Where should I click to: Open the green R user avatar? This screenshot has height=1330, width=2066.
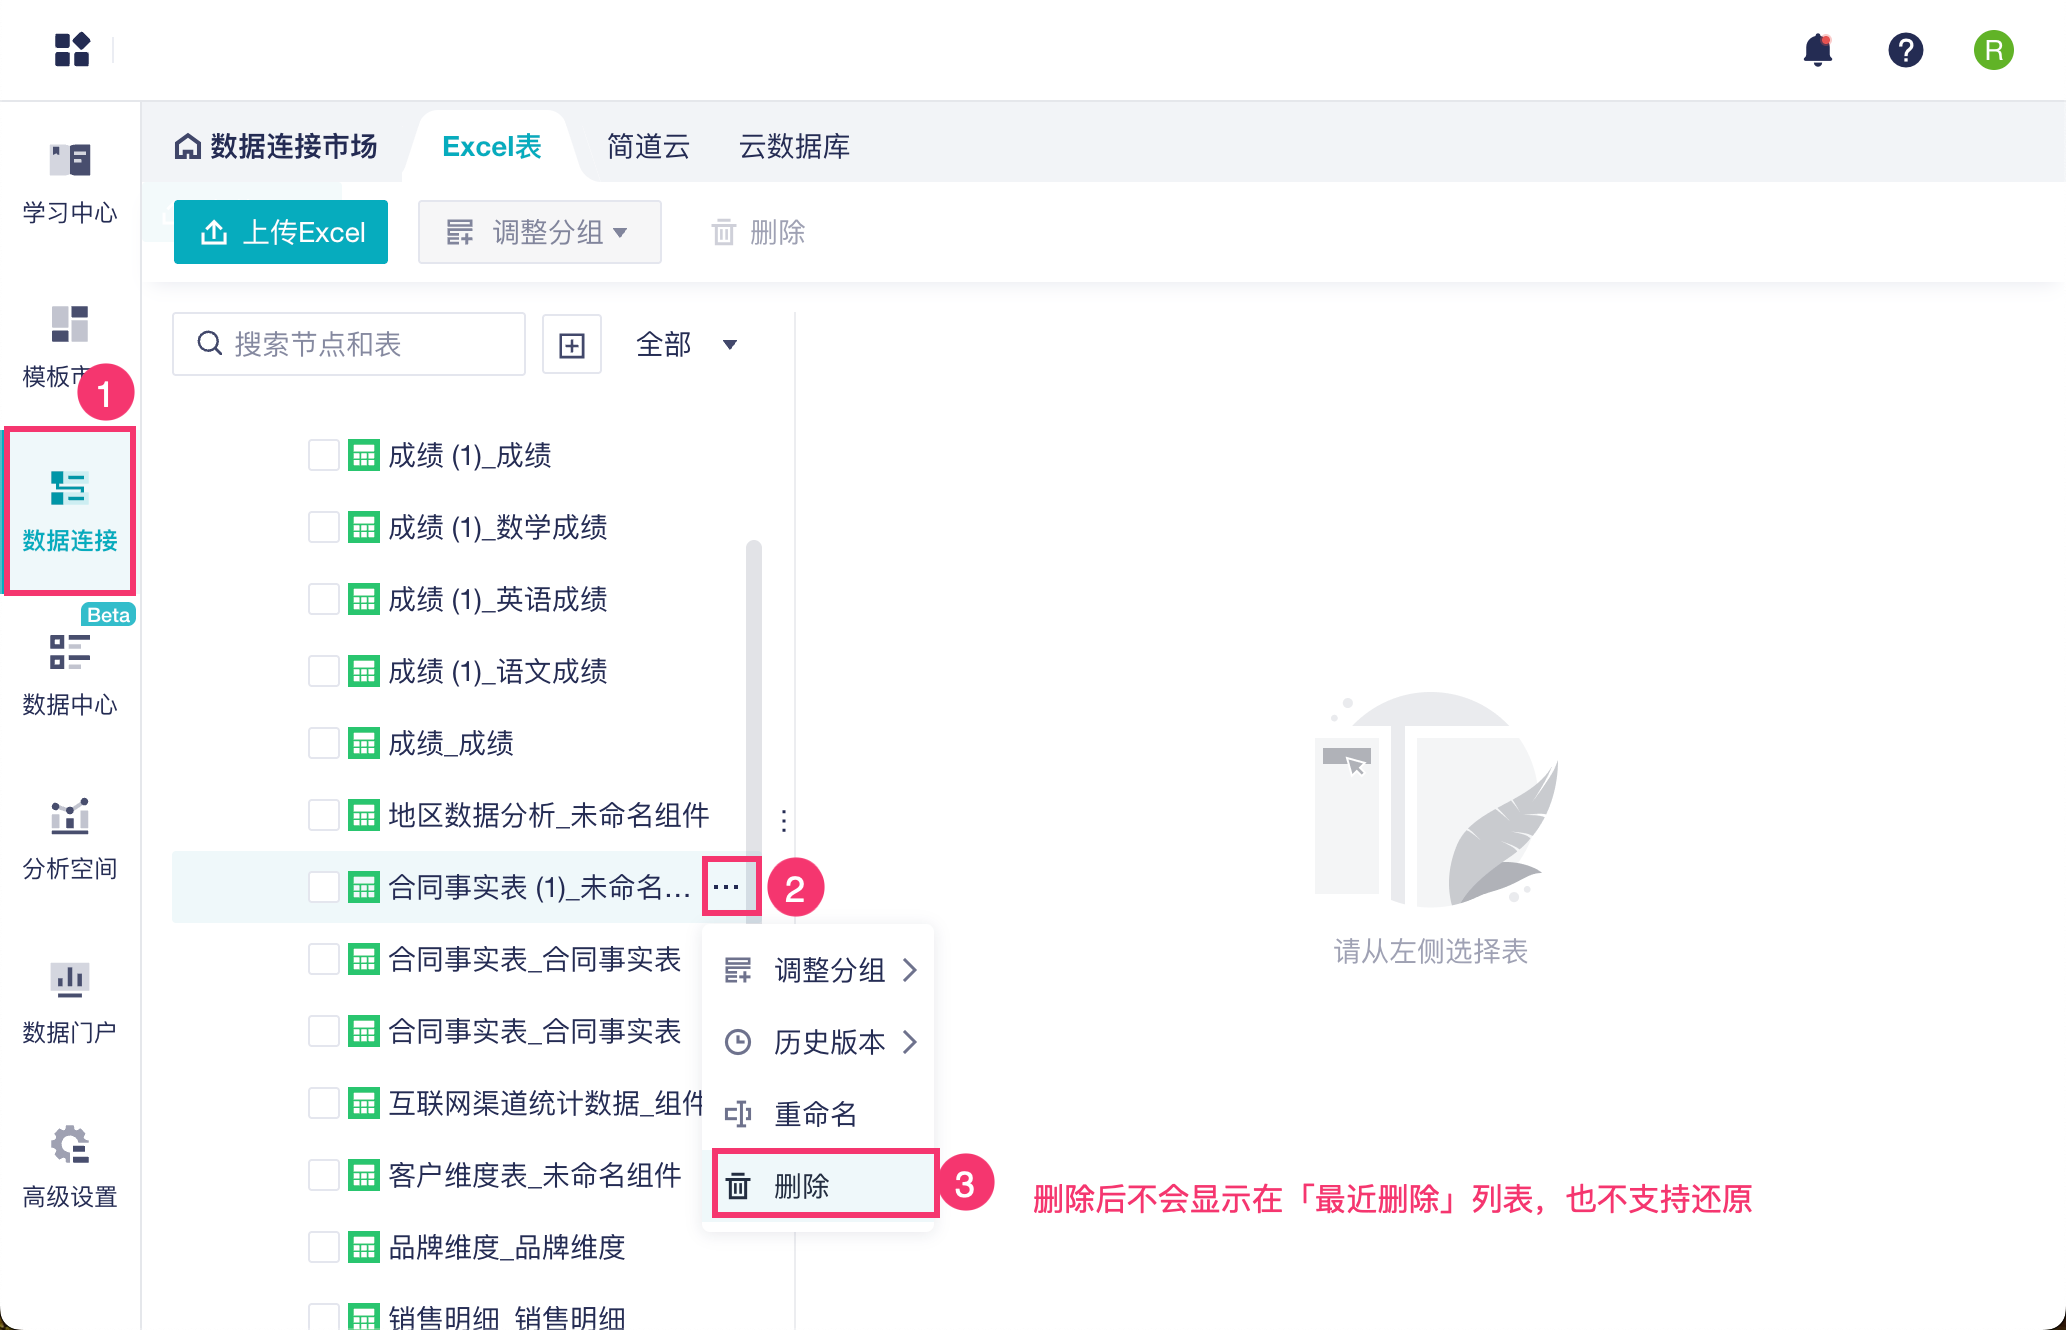click(1993, 49)
